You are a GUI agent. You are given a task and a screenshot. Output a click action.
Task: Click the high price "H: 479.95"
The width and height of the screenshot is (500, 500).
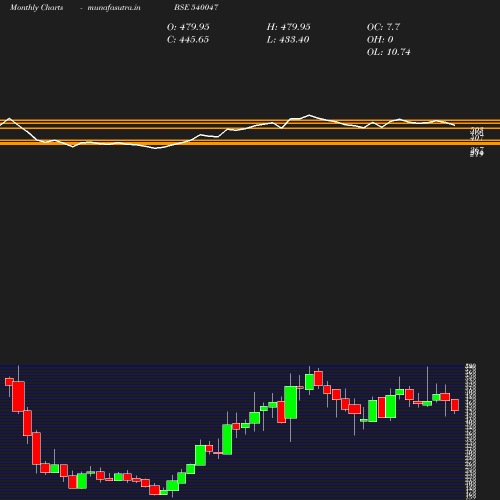click(288, 27)
